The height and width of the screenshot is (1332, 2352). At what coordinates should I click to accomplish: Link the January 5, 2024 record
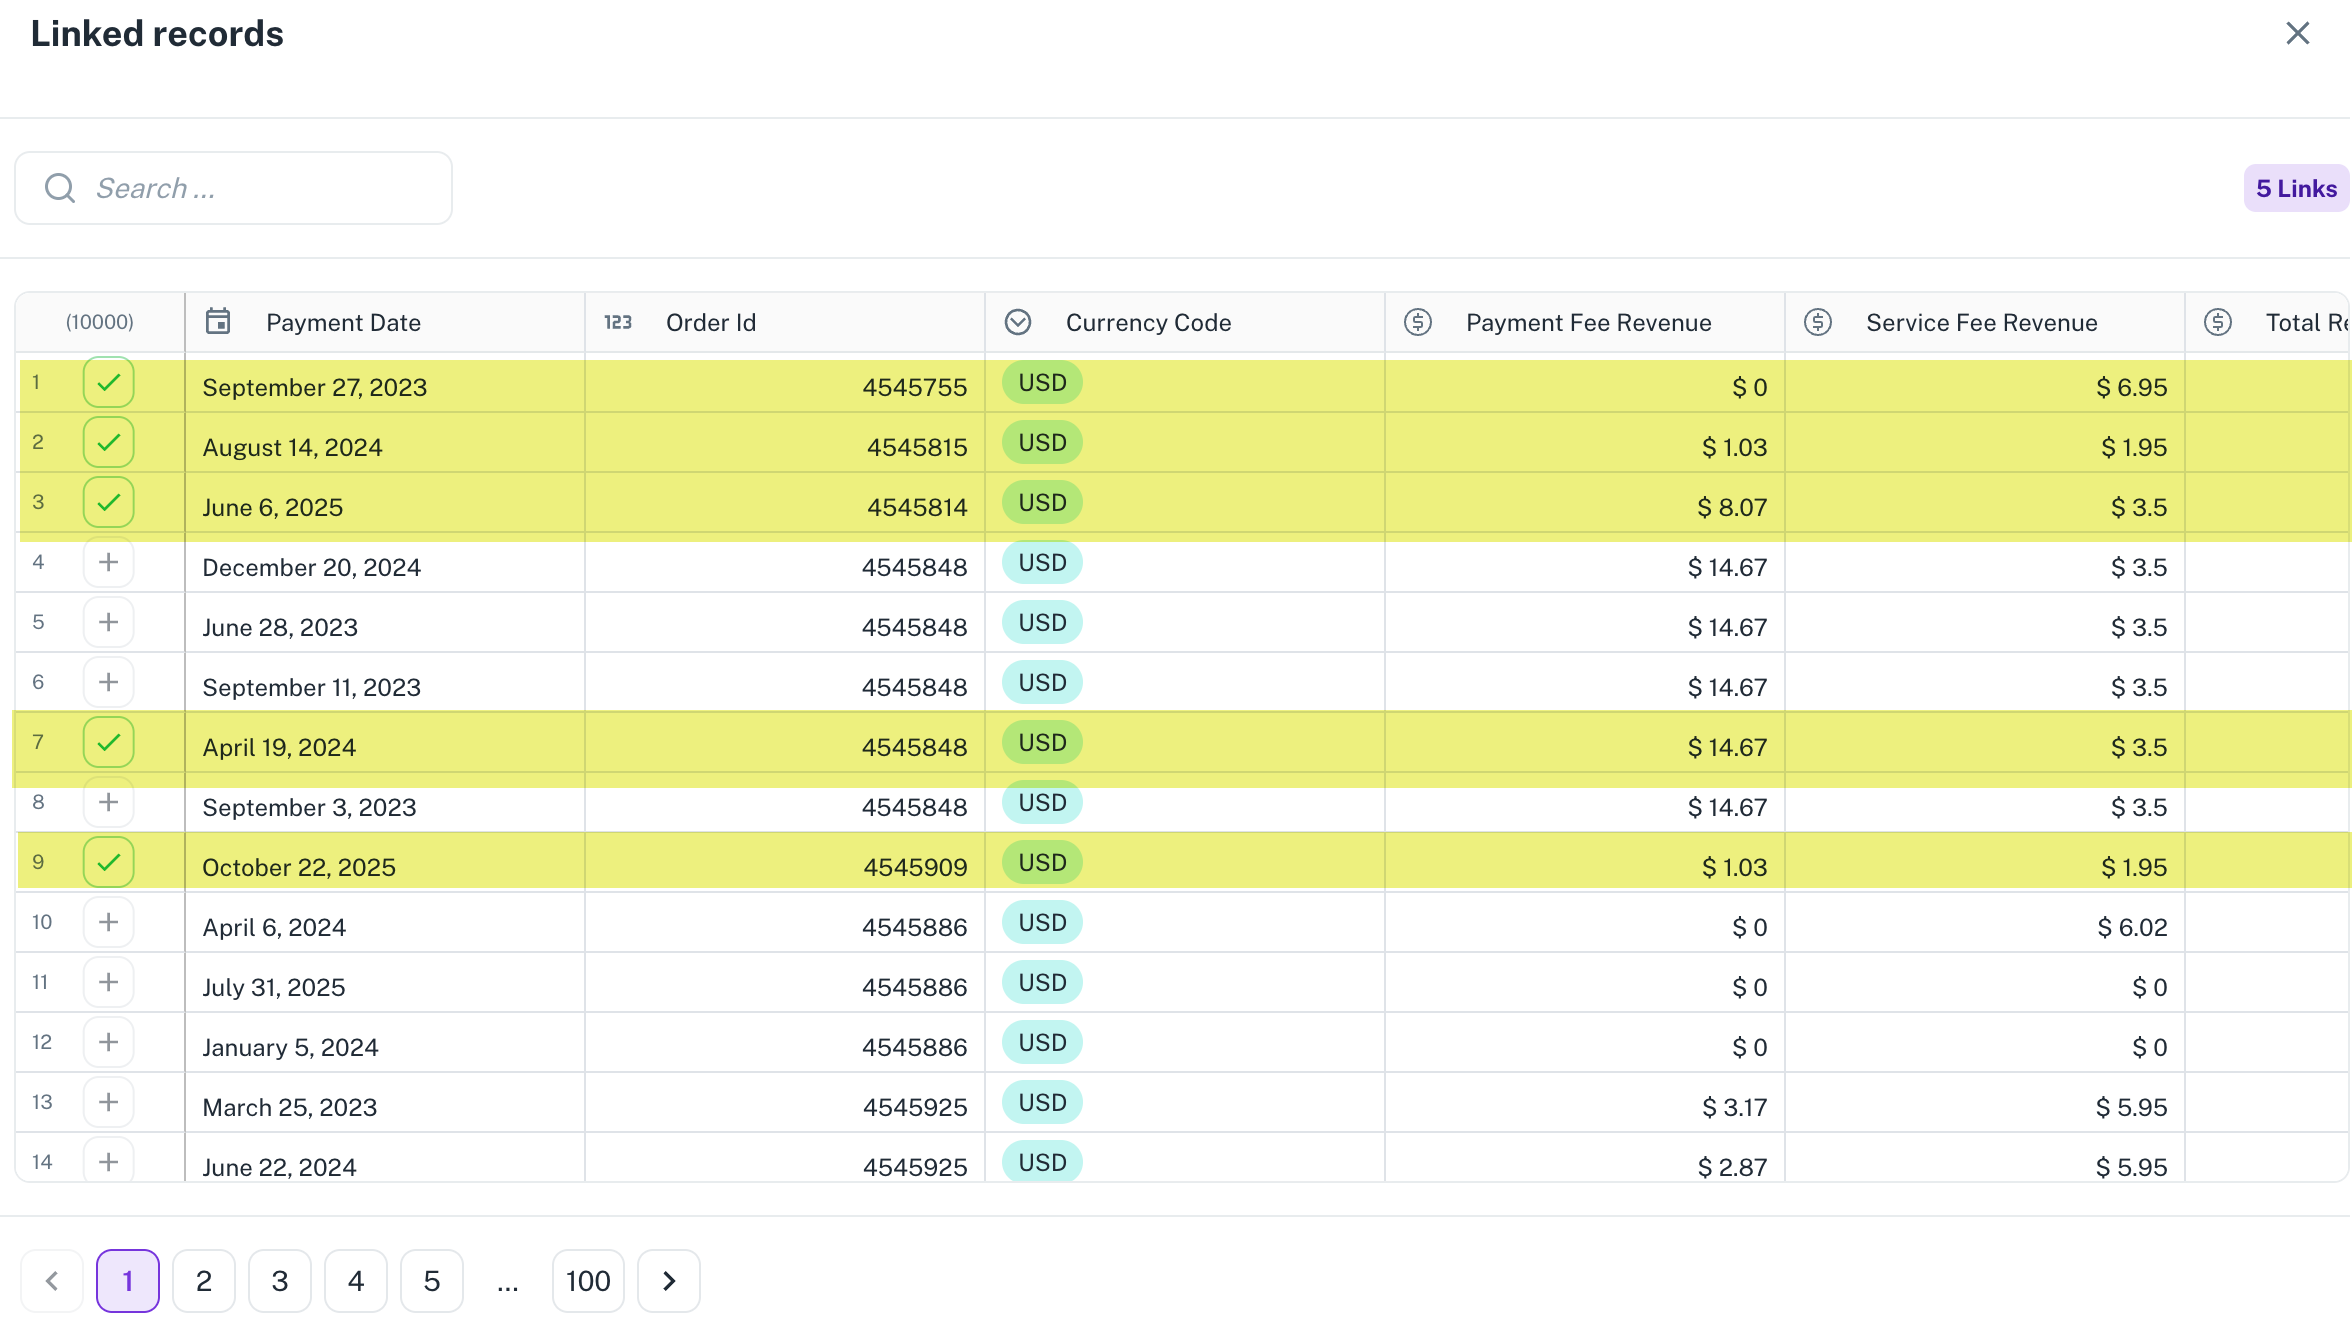click(x=109, y=1042)
